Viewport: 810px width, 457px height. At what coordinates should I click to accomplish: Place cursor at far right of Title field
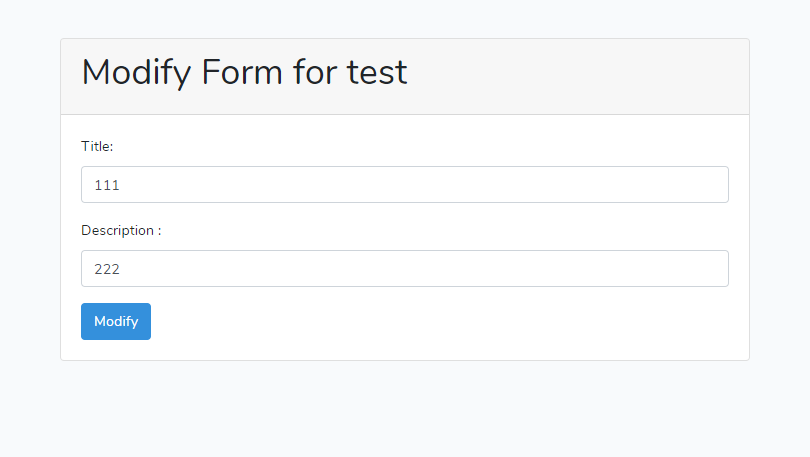coord(715,185)
